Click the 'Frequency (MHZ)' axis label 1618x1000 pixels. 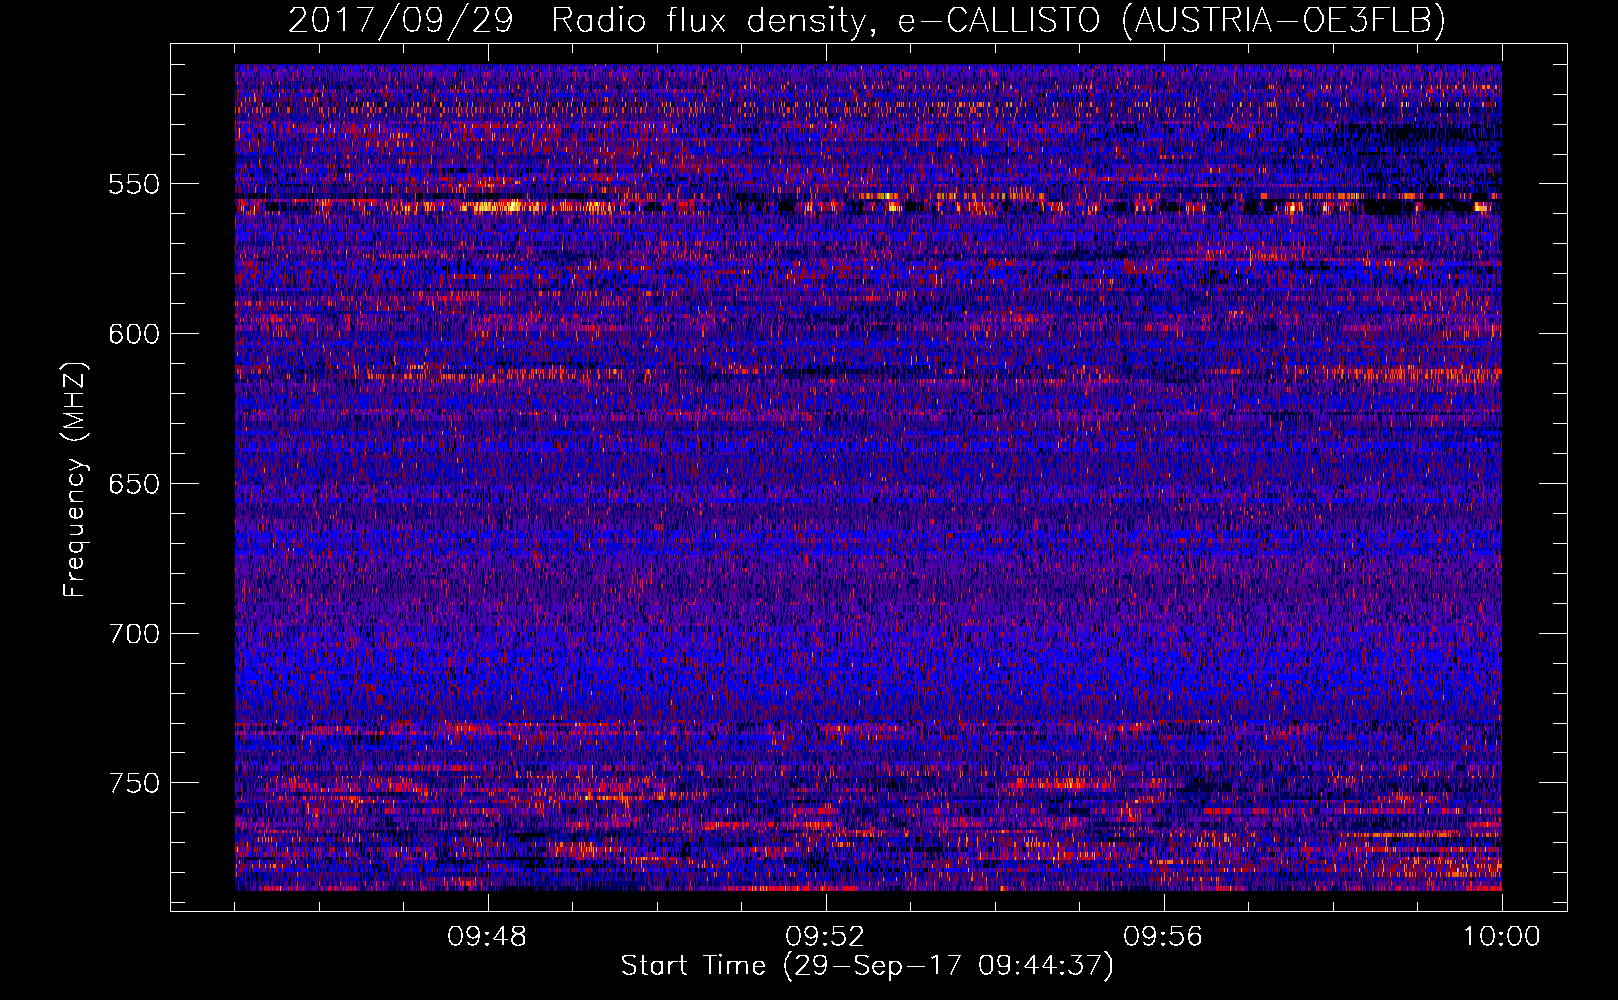tap(75, 479)
